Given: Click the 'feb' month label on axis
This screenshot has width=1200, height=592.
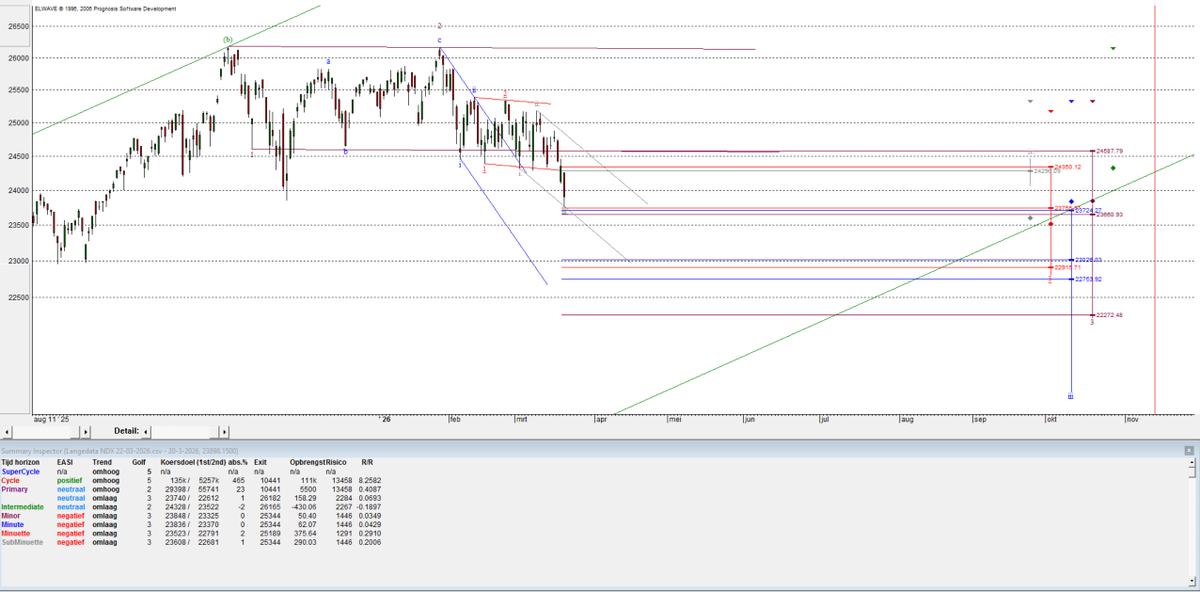Looking at the screenshot, I should point(456,420).
